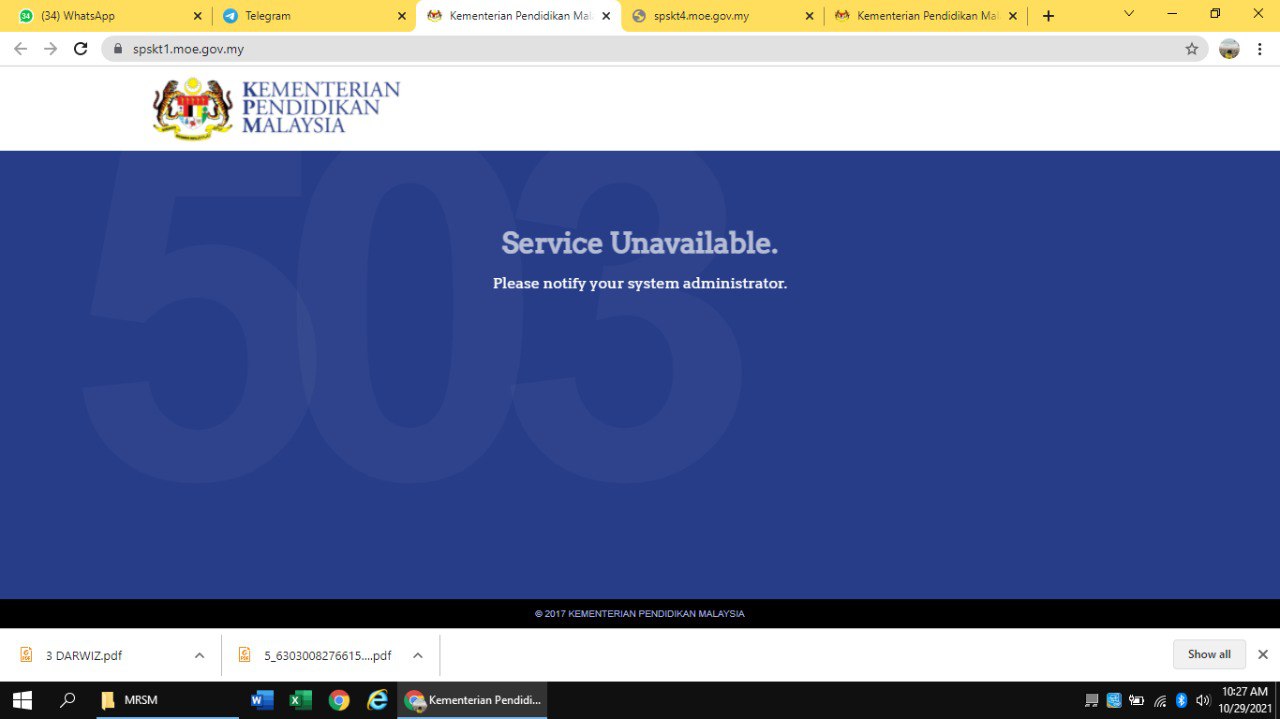The image size is (1280, 719).
Task: Close the Telegram tab
Action: point(402,16)
